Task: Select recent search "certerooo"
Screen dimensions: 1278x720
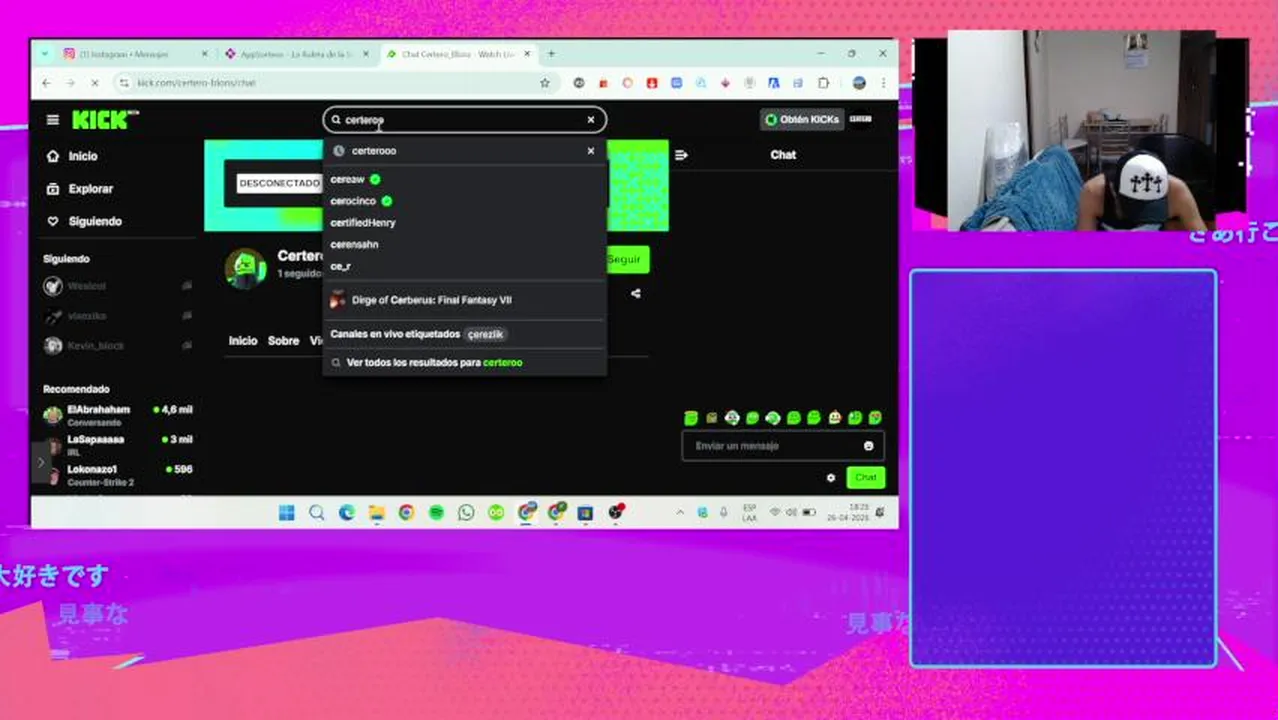Action: [374, 151]
